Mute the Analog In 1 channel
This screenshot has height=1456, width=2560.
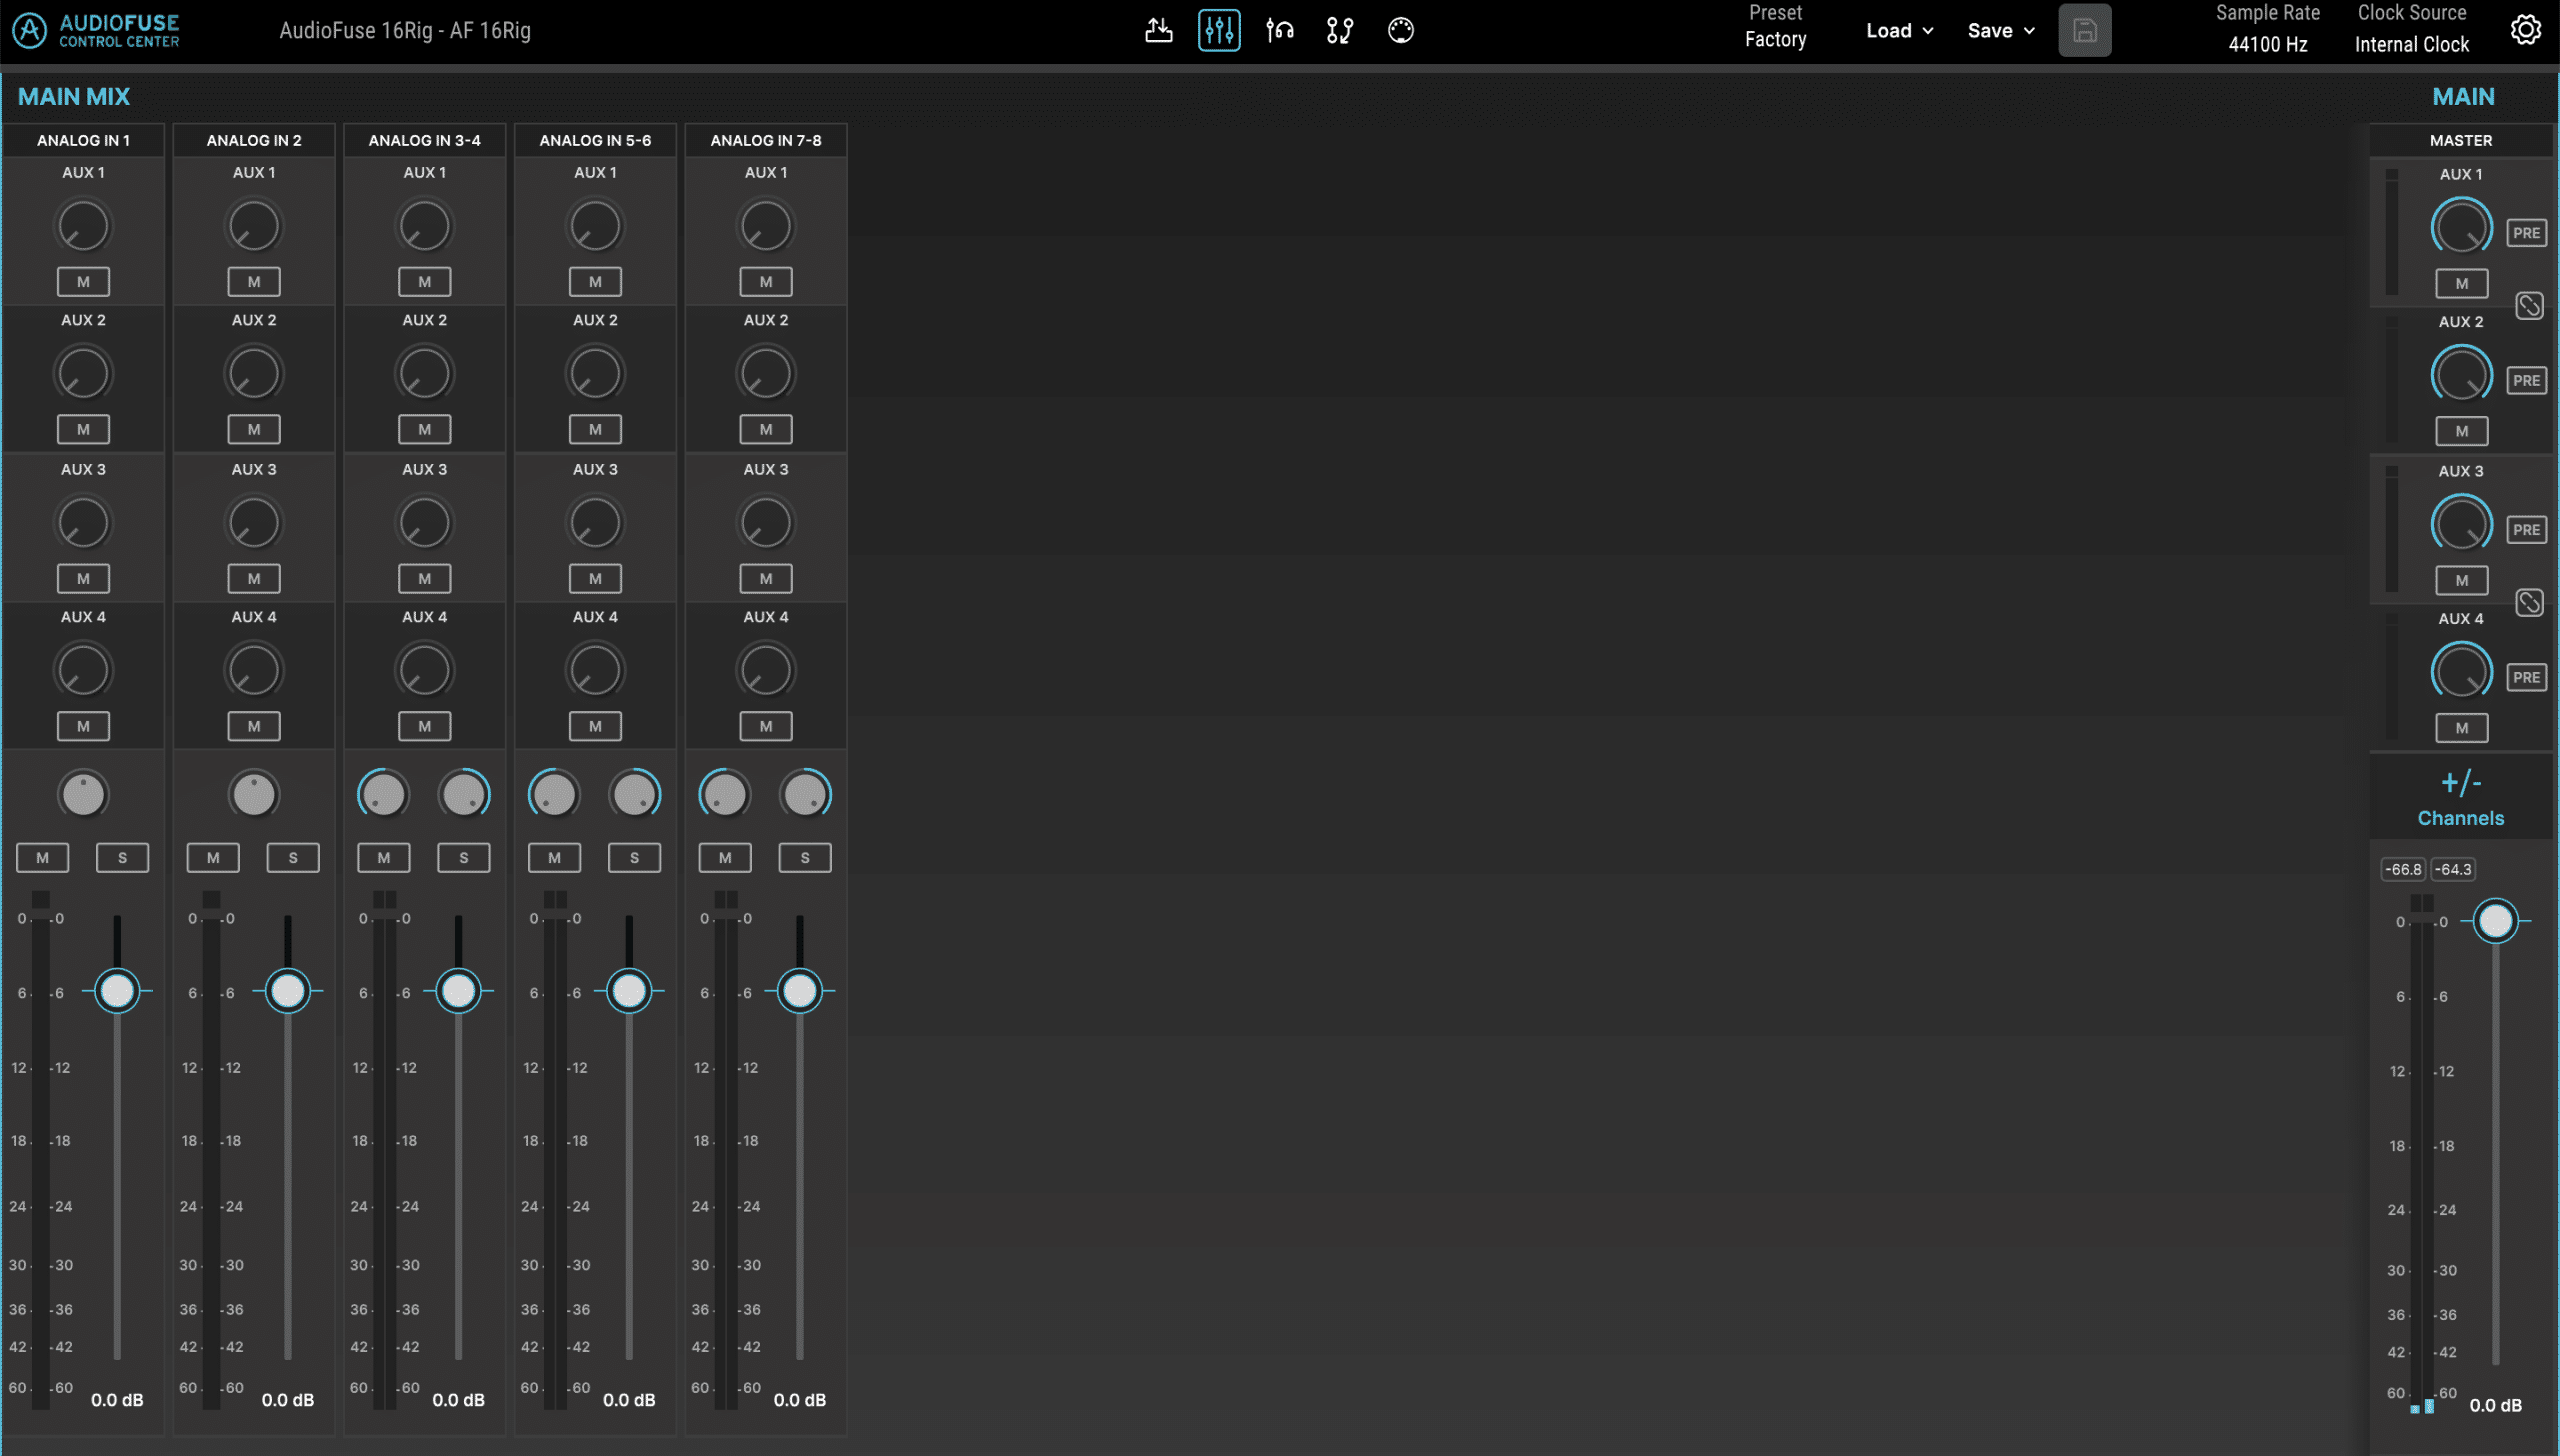43,857
